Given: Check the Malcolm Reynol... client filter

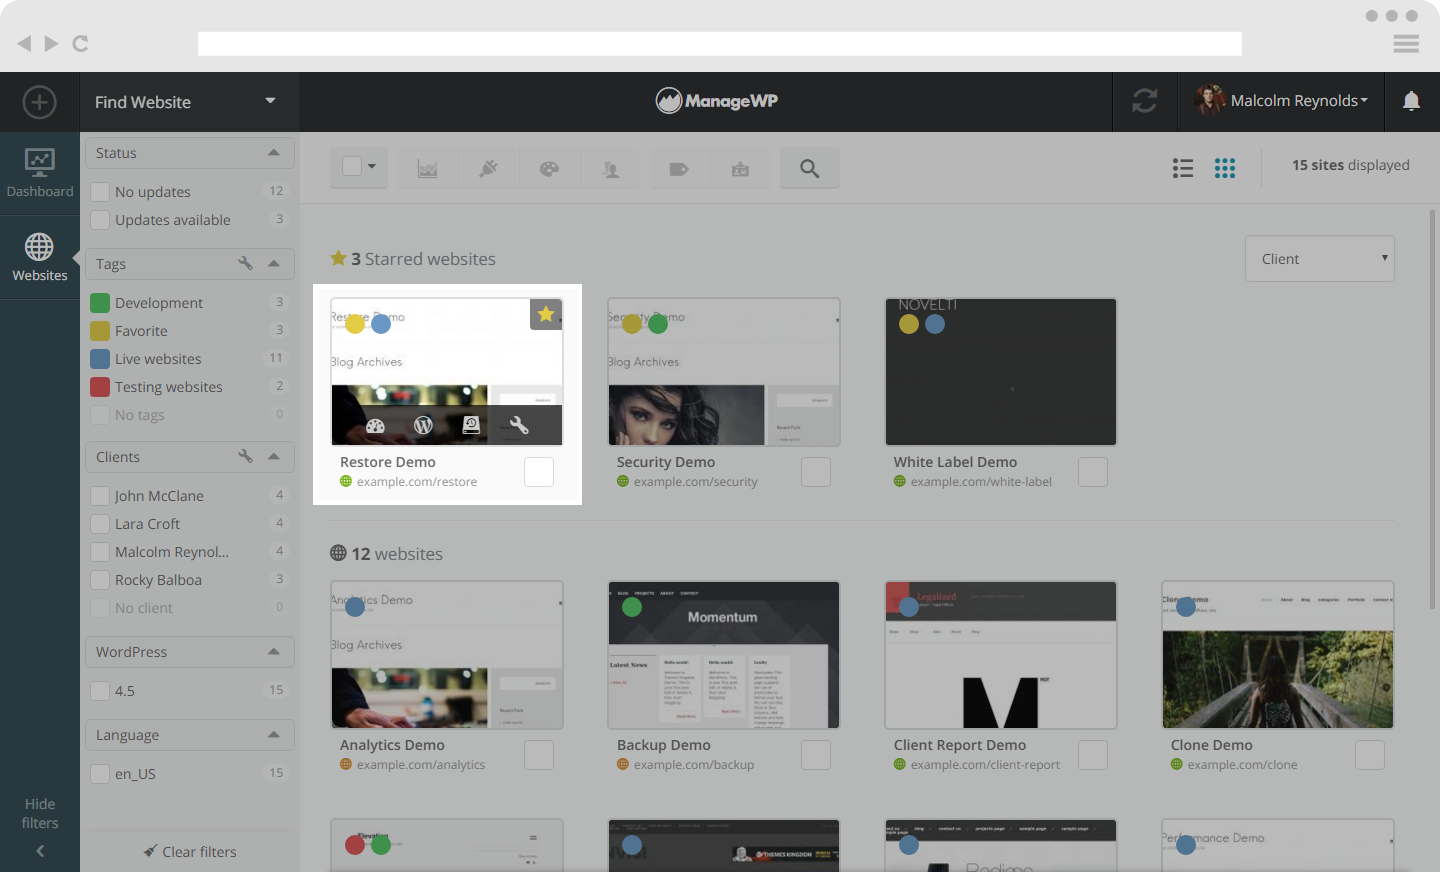Looking at the screenshot, I should 100,552.
